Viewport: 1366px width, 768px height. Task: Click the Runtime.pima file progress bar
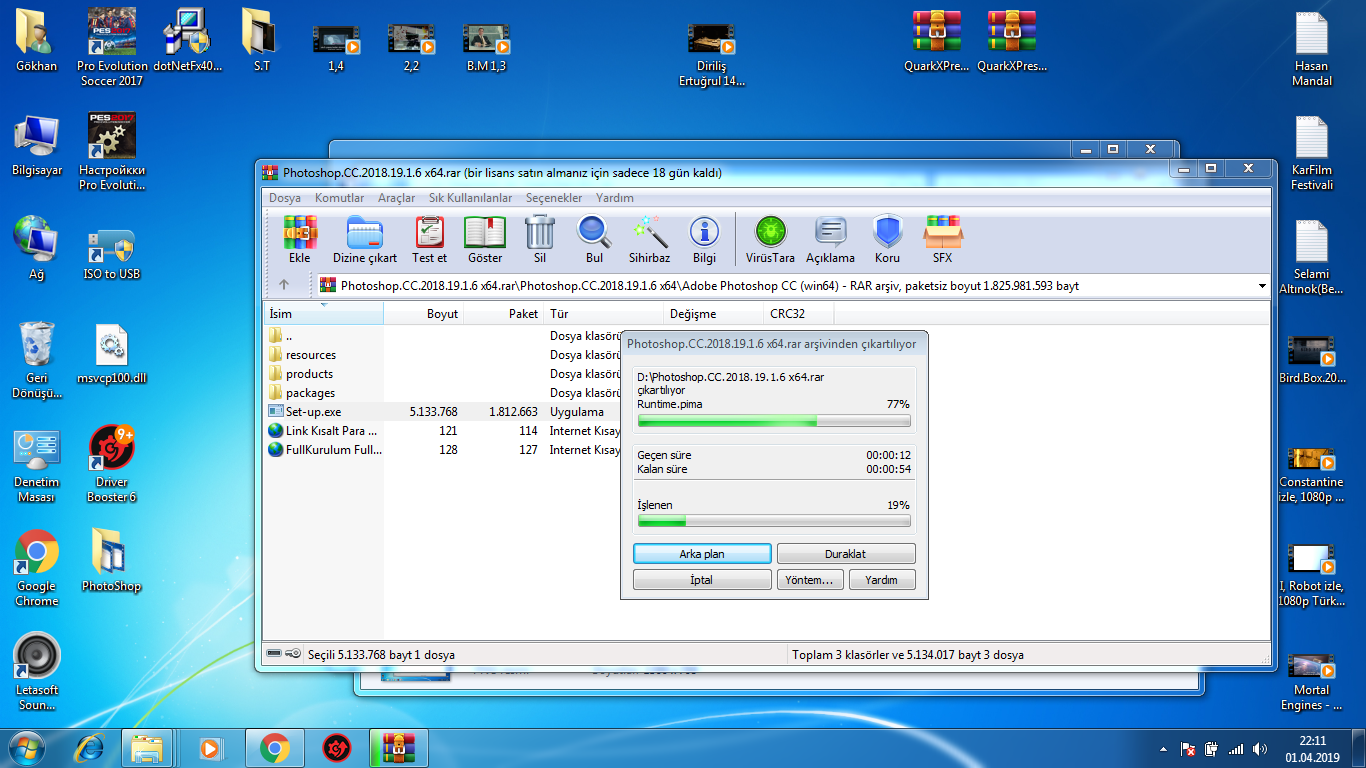pyautogui.click(x=774, y=421)
